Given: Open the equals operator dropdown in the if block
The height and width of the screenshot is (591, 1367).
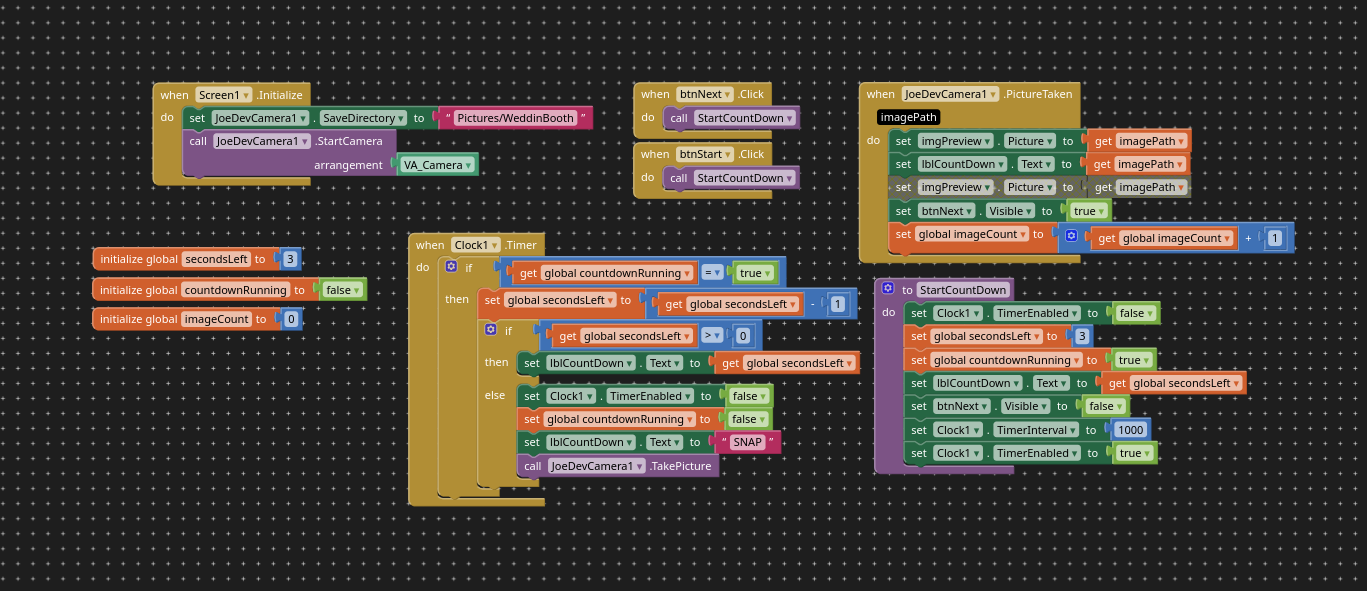Looking at the screenshot, I should tap(712, 273).
